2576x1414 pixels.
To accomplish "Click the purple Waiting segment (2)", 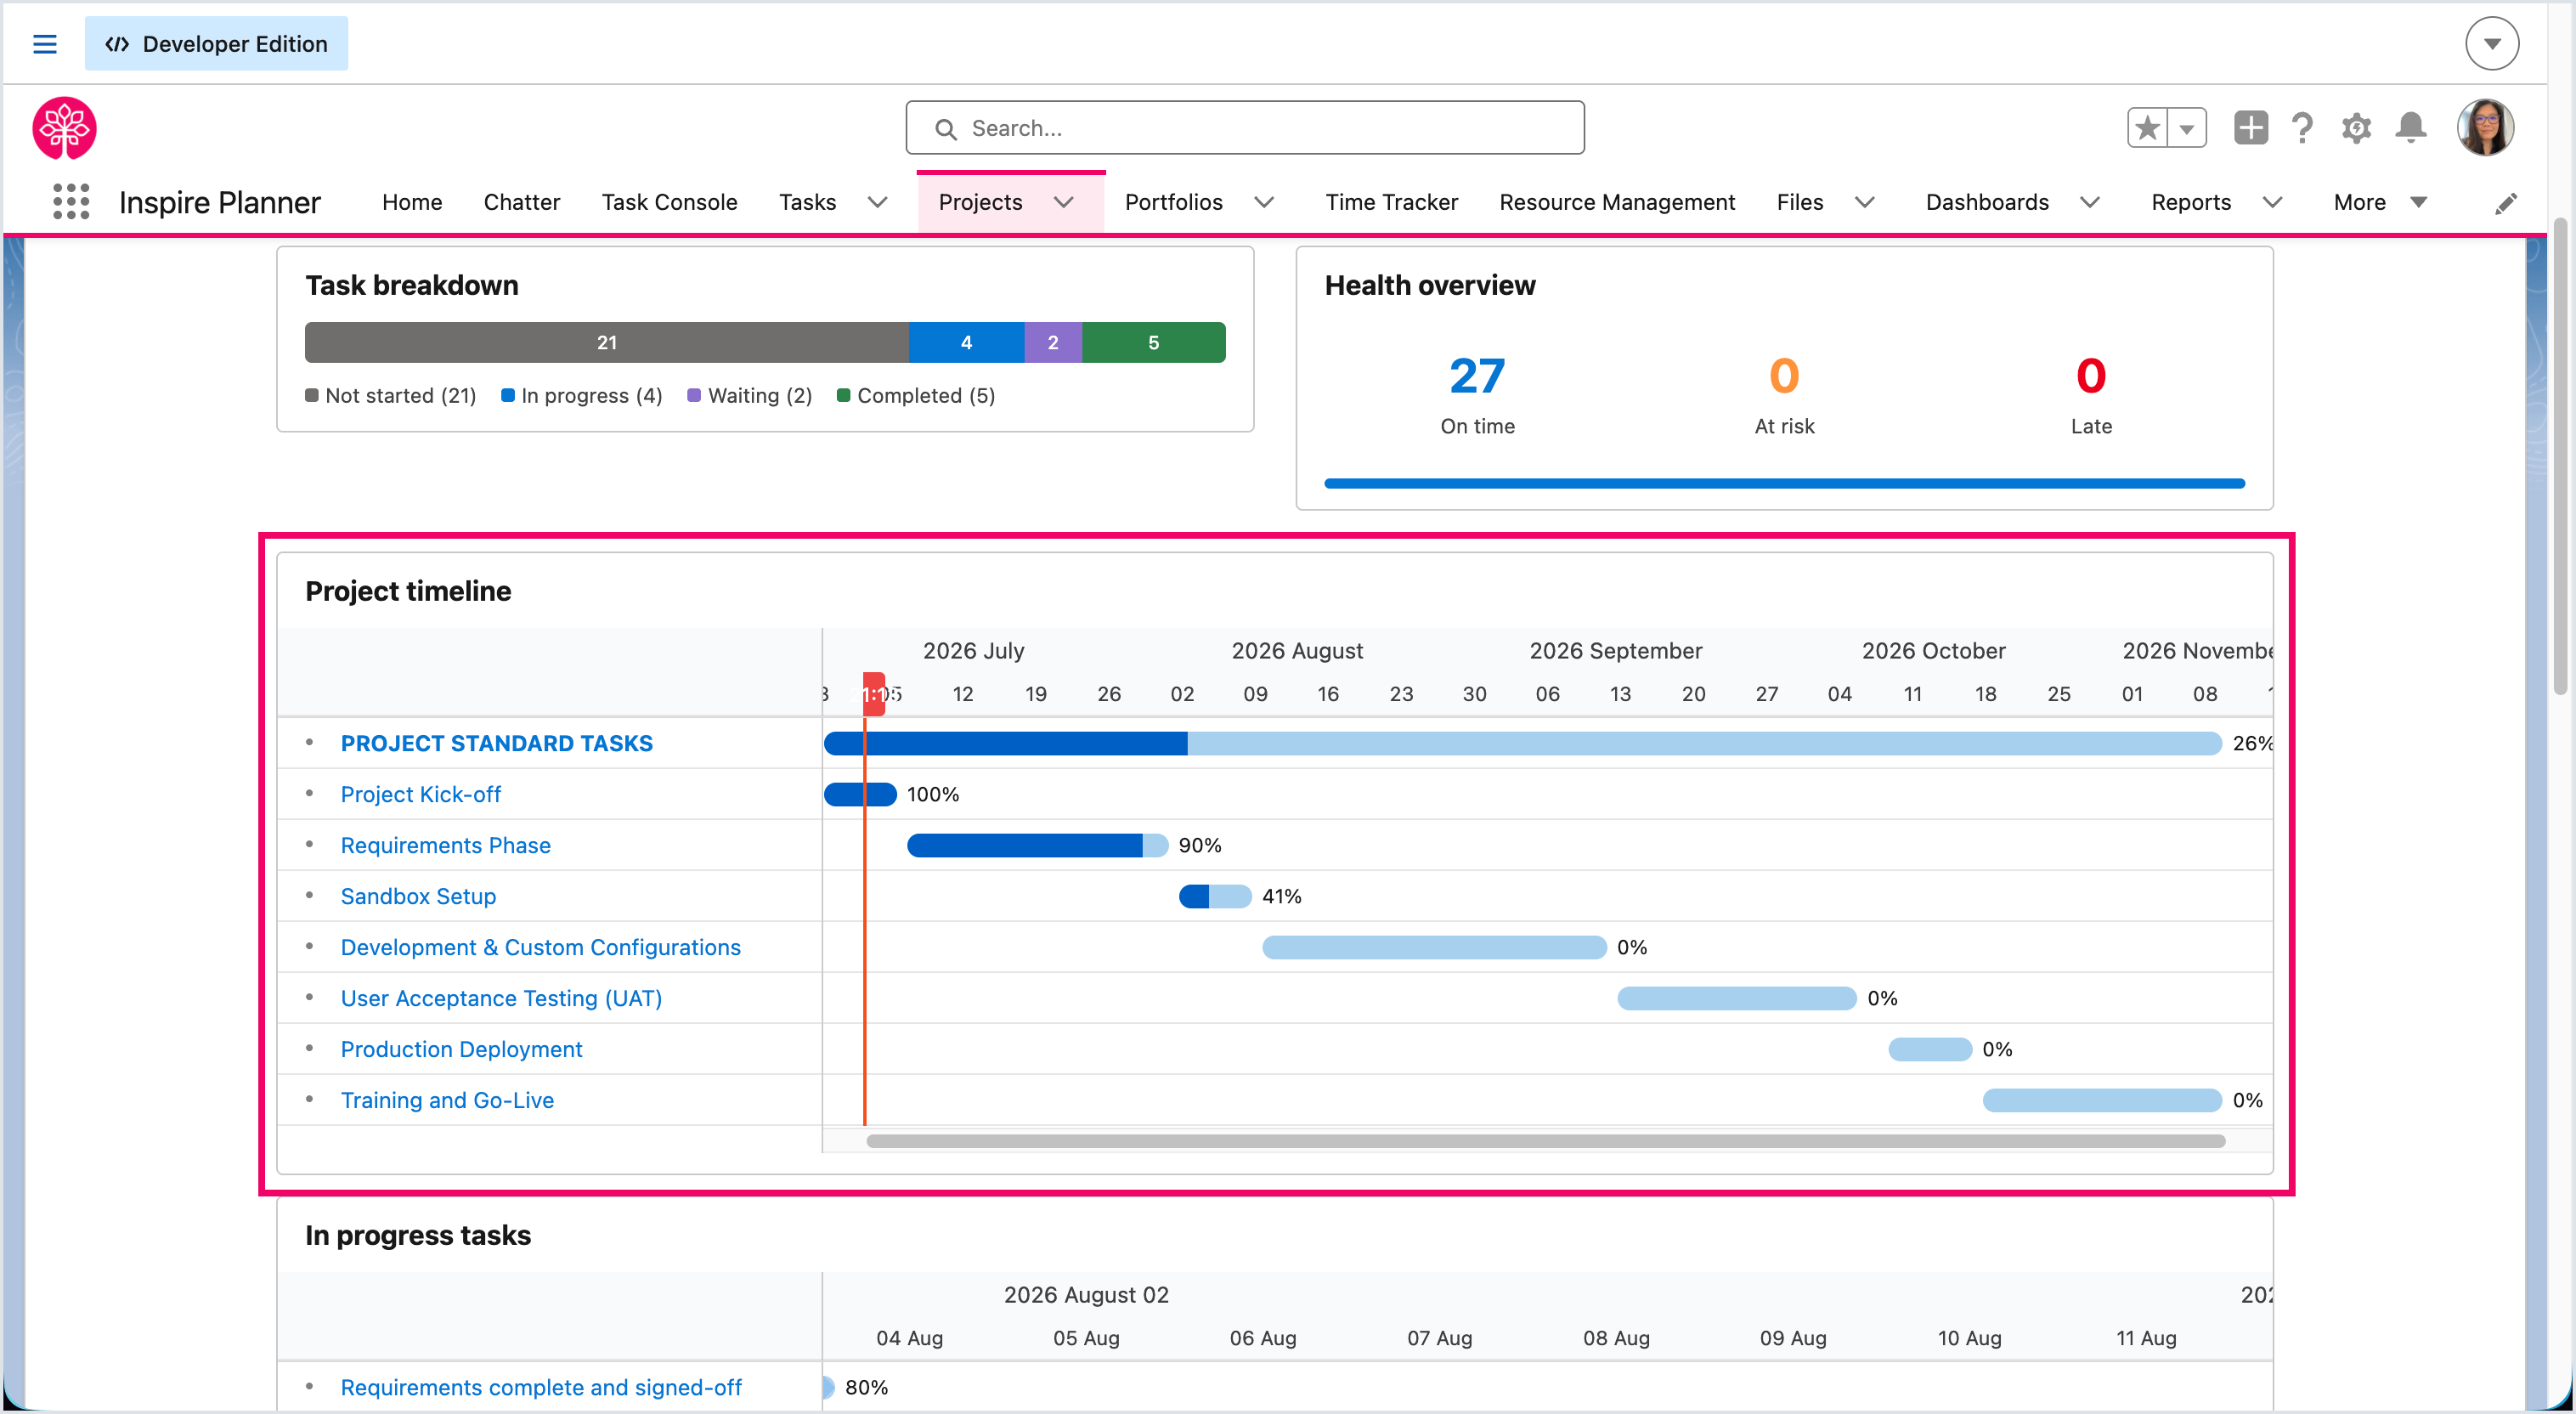I will 1053,342.
